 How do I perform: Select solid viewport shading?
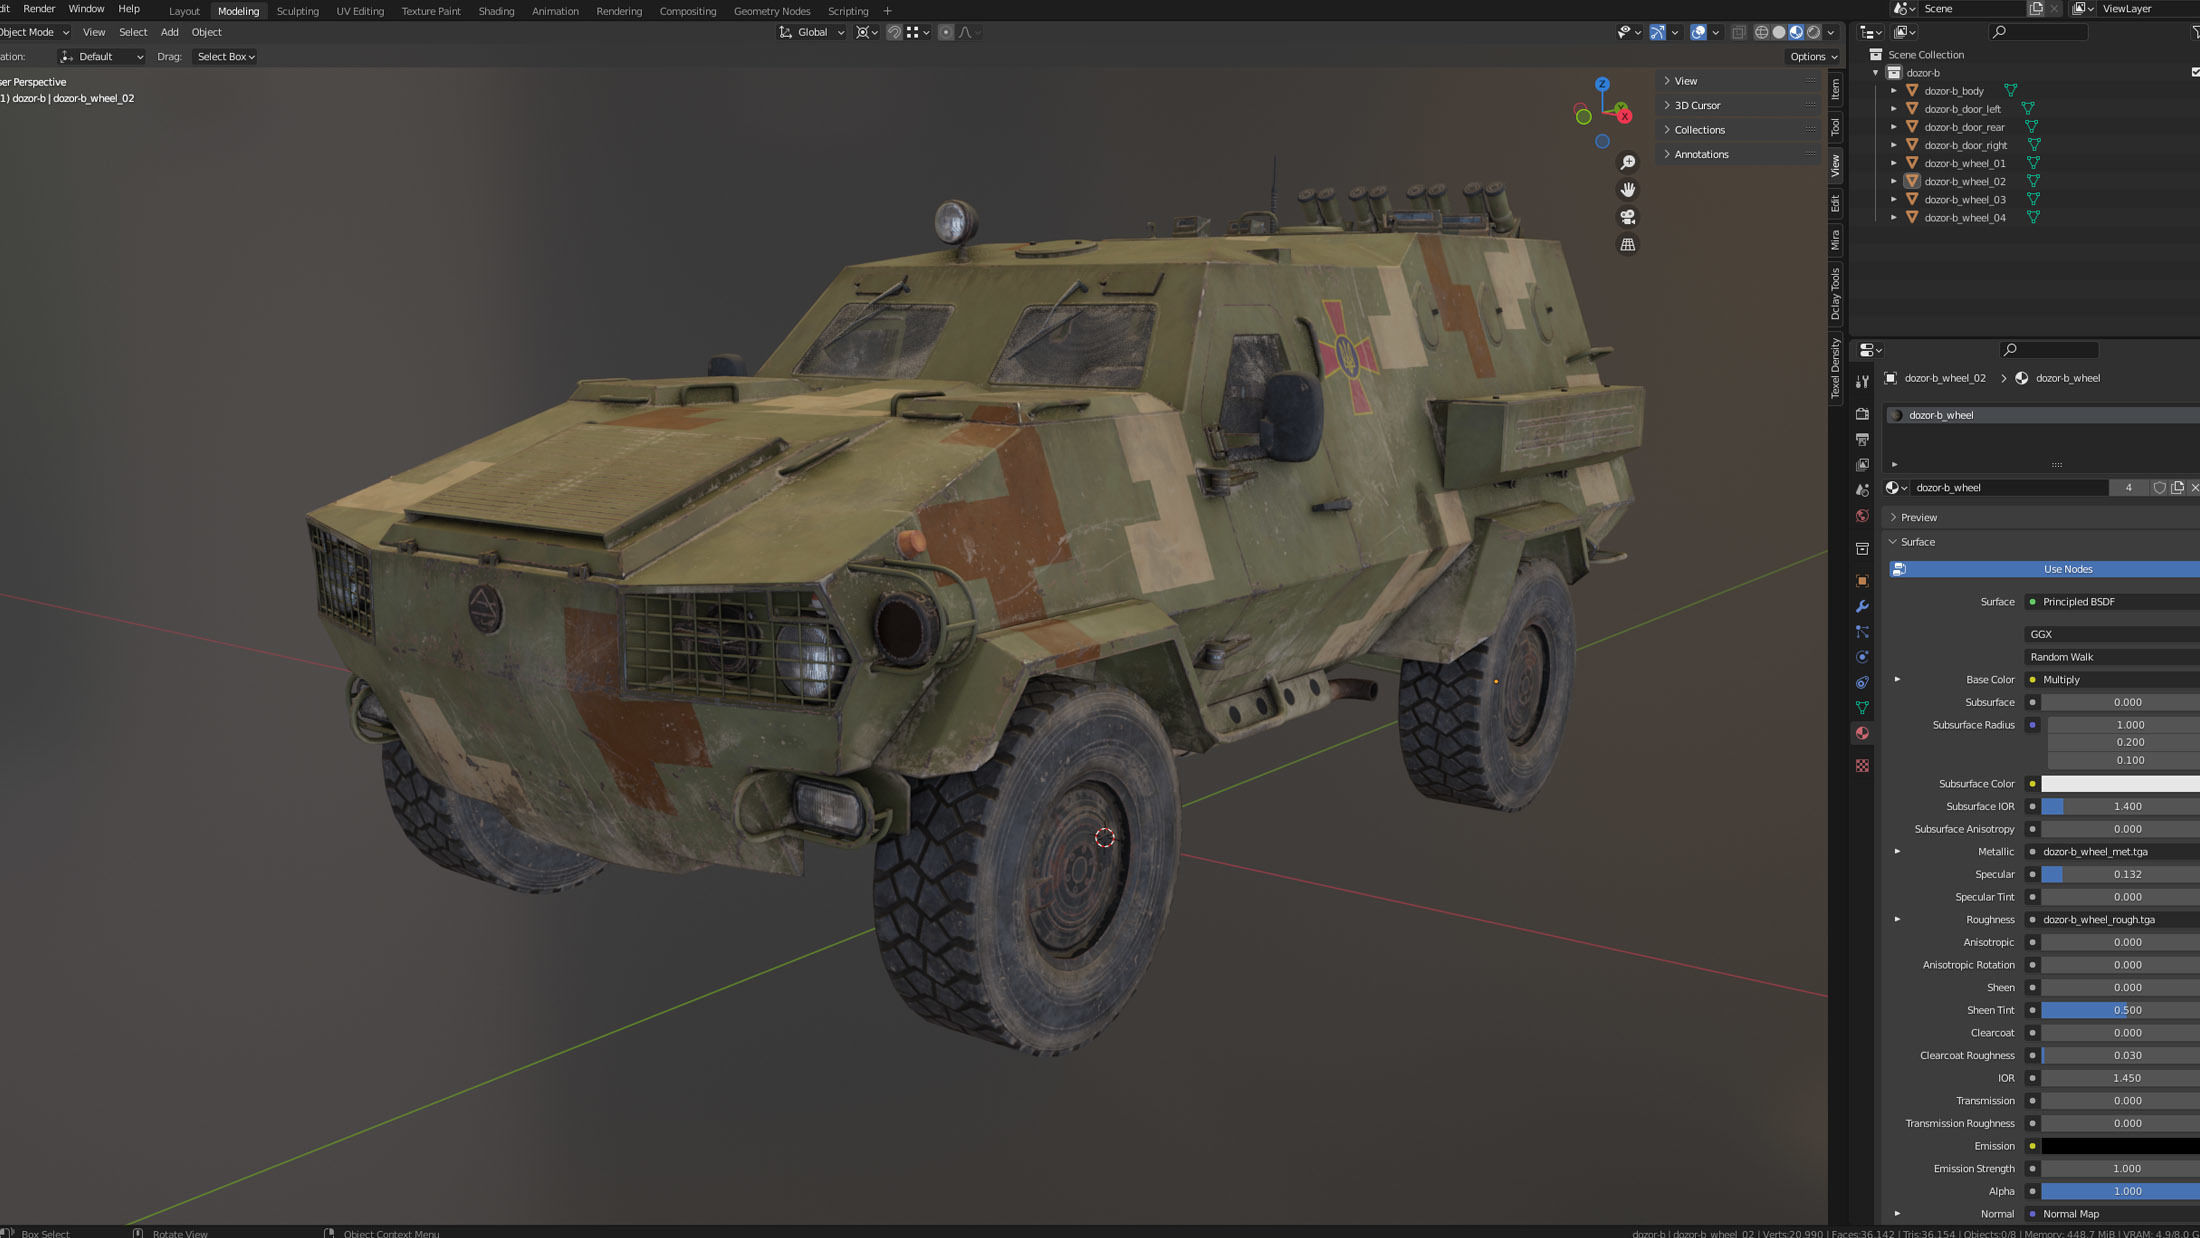[1779, 32]
